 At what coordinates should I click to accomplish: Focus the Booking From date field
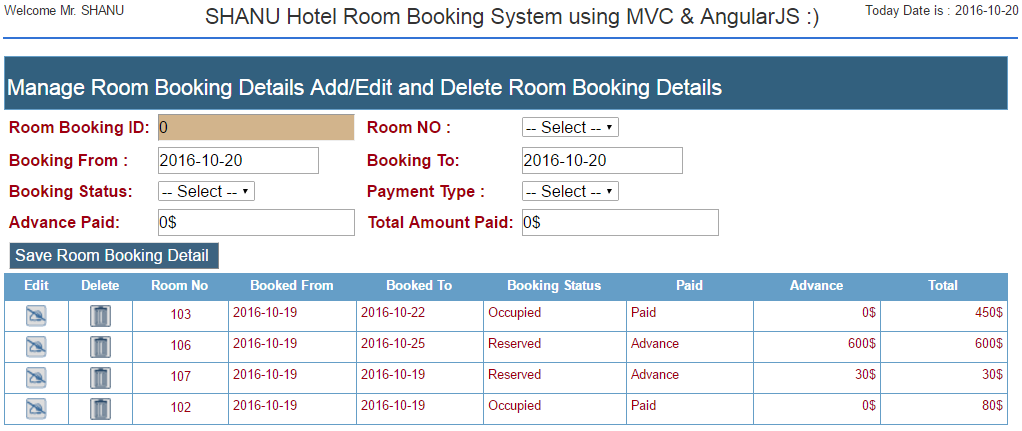tap(239, 160)
